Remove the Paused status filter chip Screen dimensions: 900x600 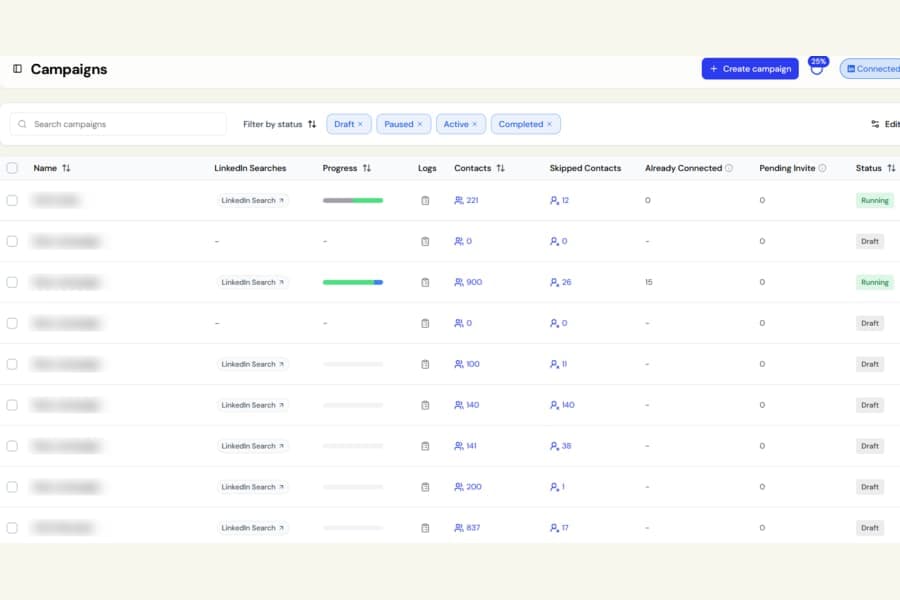point(420,124)
